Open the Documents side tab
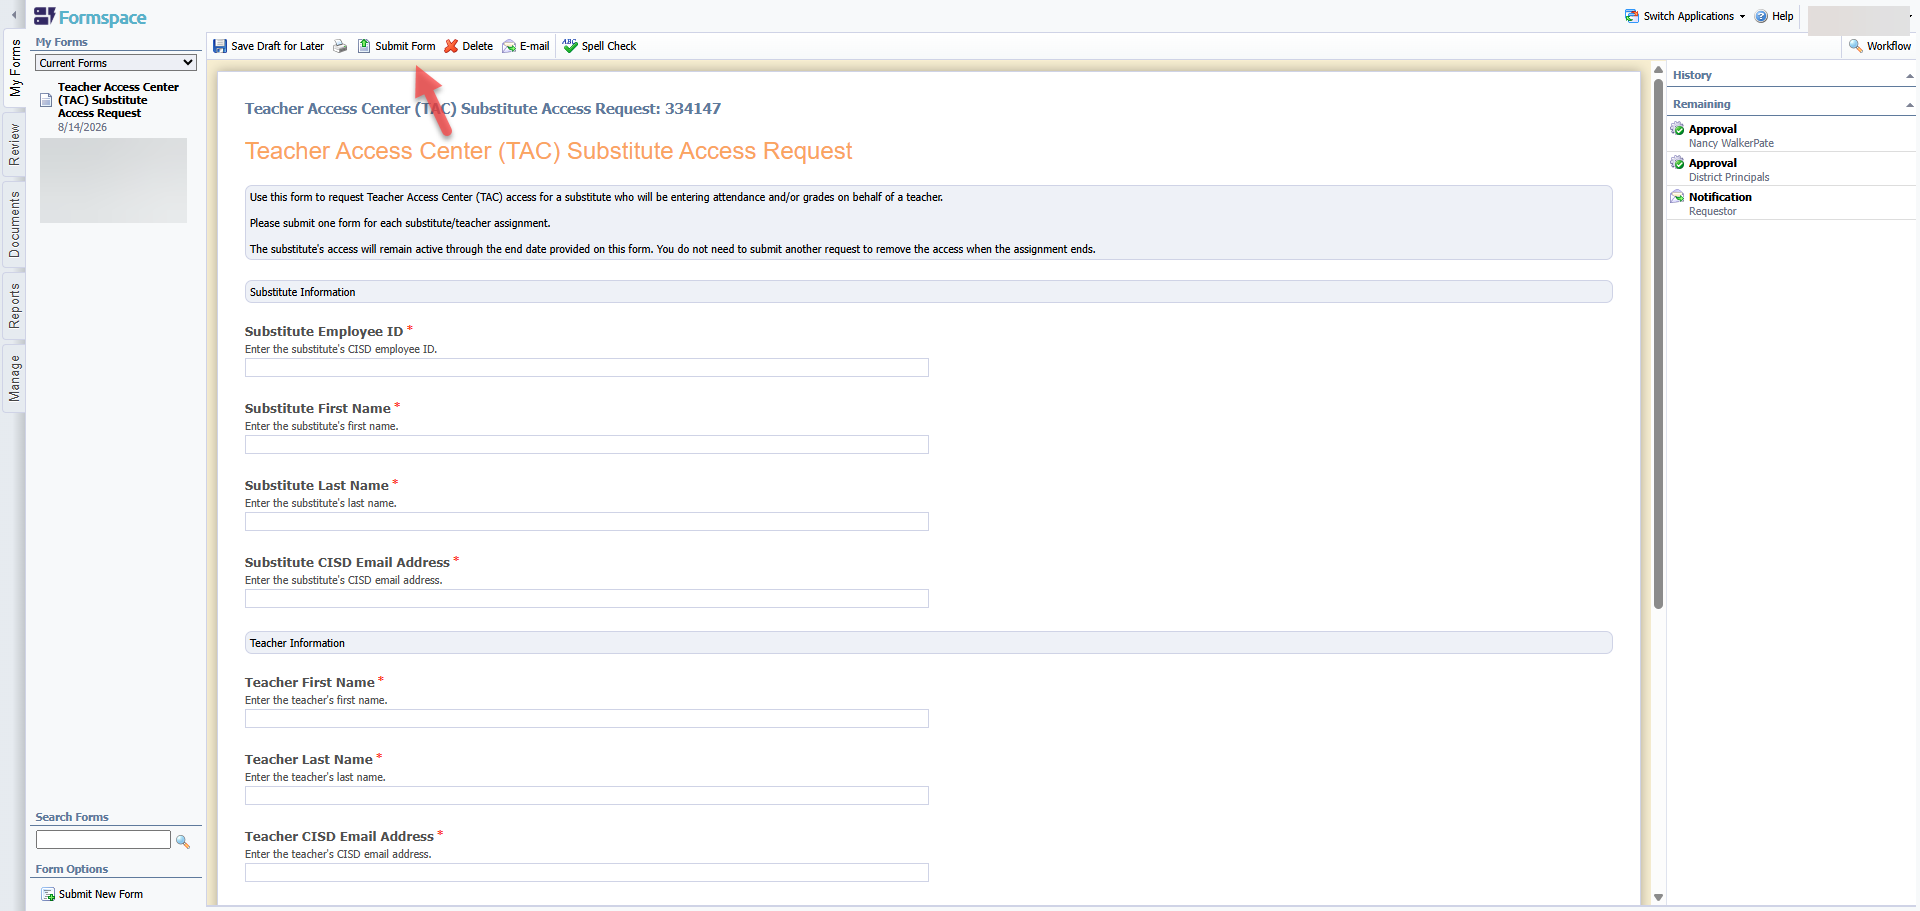1920x911 pixels. click(x=14, y=225)
